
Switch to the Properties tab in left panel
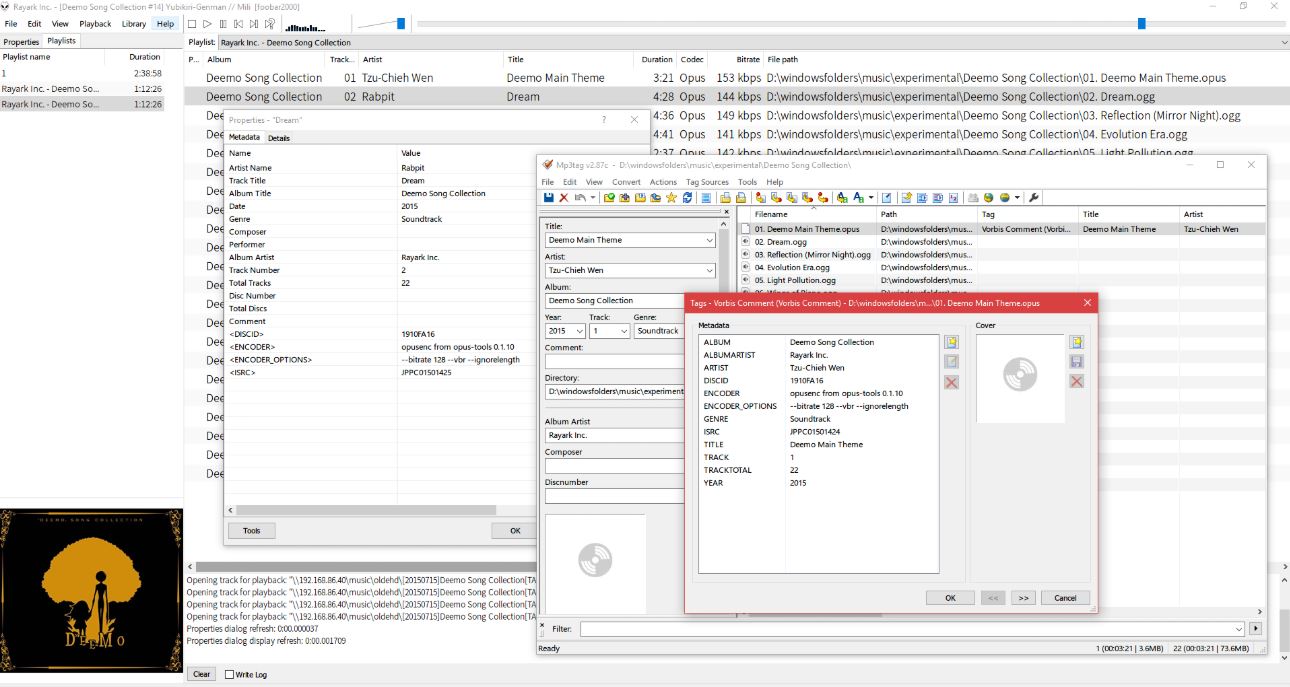click(21, 42)
